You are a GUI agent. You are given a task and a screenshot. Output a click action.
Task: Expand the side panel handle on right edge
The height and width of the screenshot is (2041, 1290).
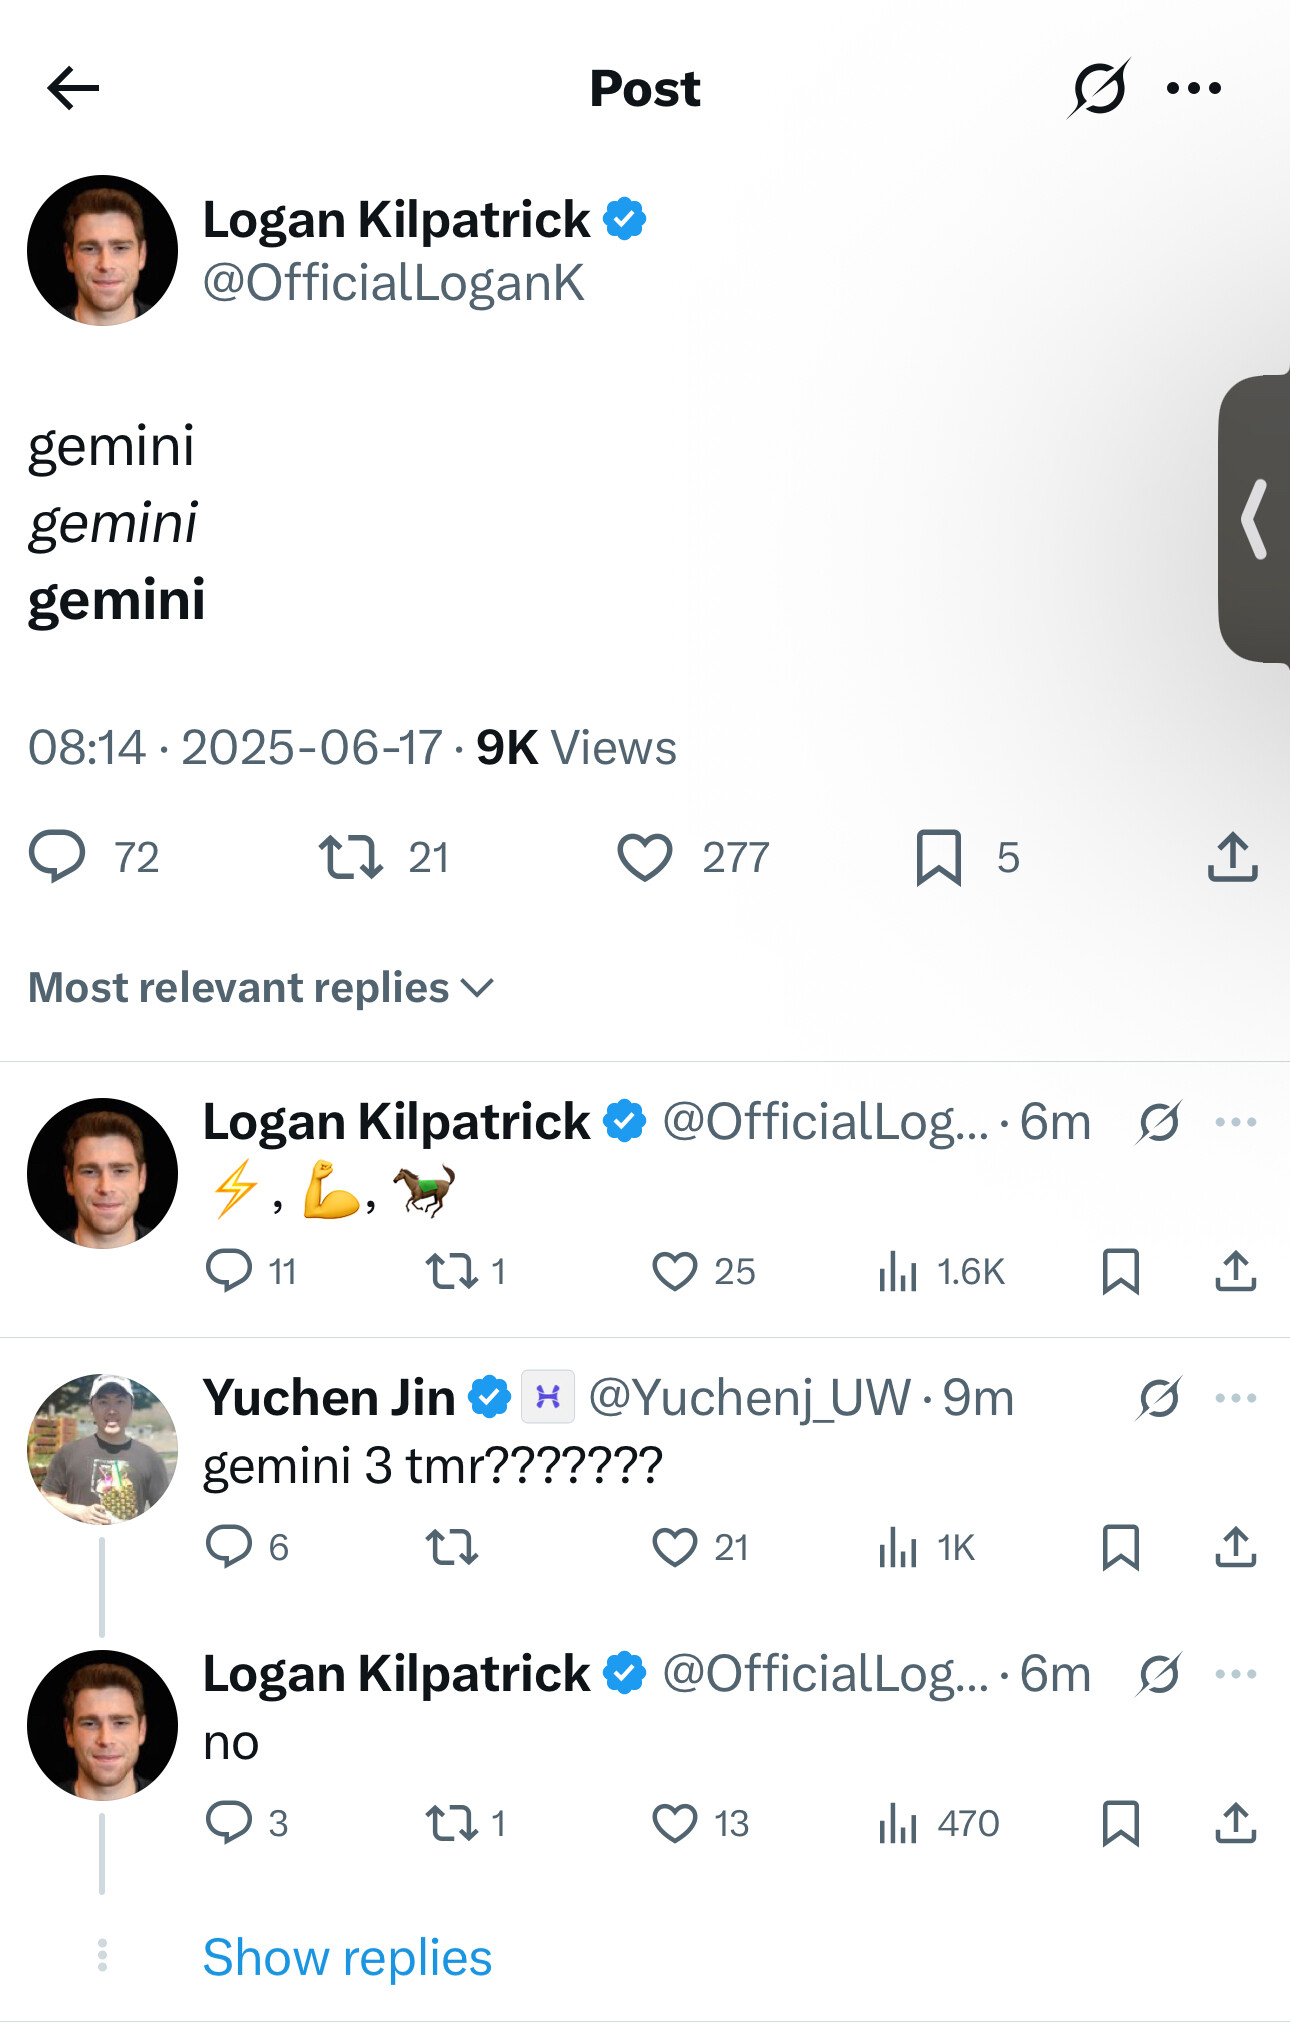pos(1255,518)
